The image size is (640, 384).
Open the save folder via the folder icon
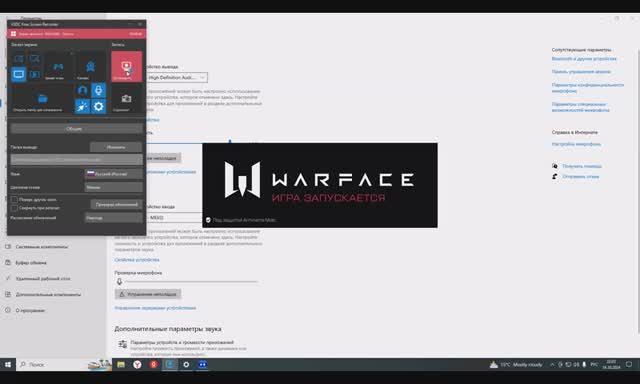[42, 98]
